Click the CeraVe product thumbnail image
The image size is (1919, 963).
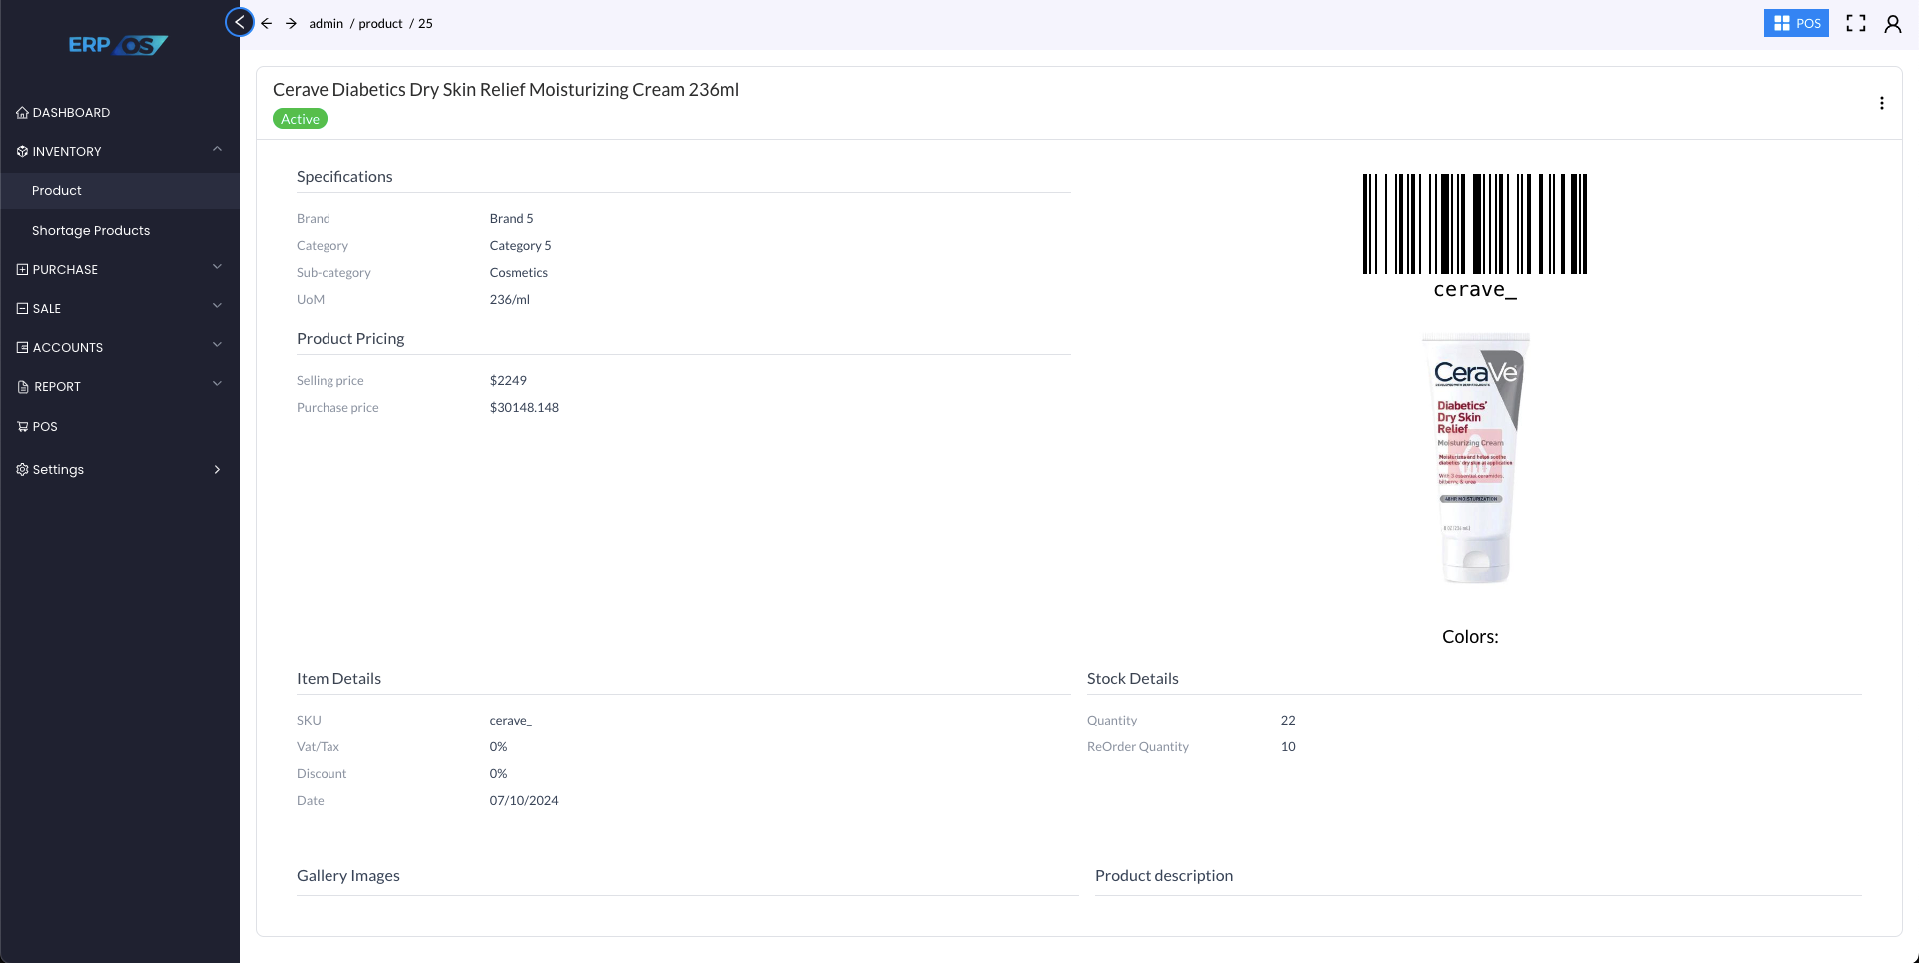coord(1475,458)
